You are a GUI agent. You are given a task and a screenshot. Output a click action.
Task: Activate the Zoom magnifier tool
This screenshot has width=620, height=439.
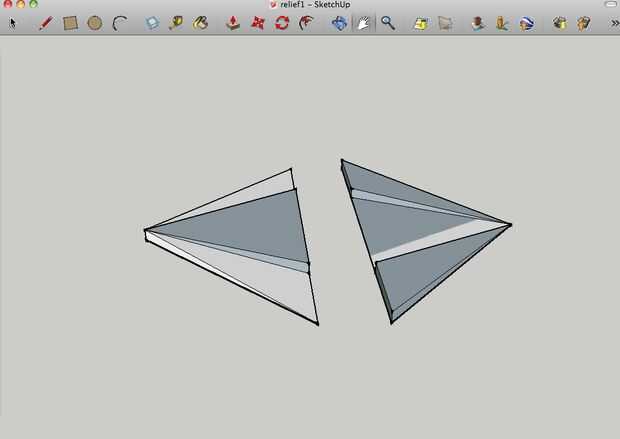point(388,23)
